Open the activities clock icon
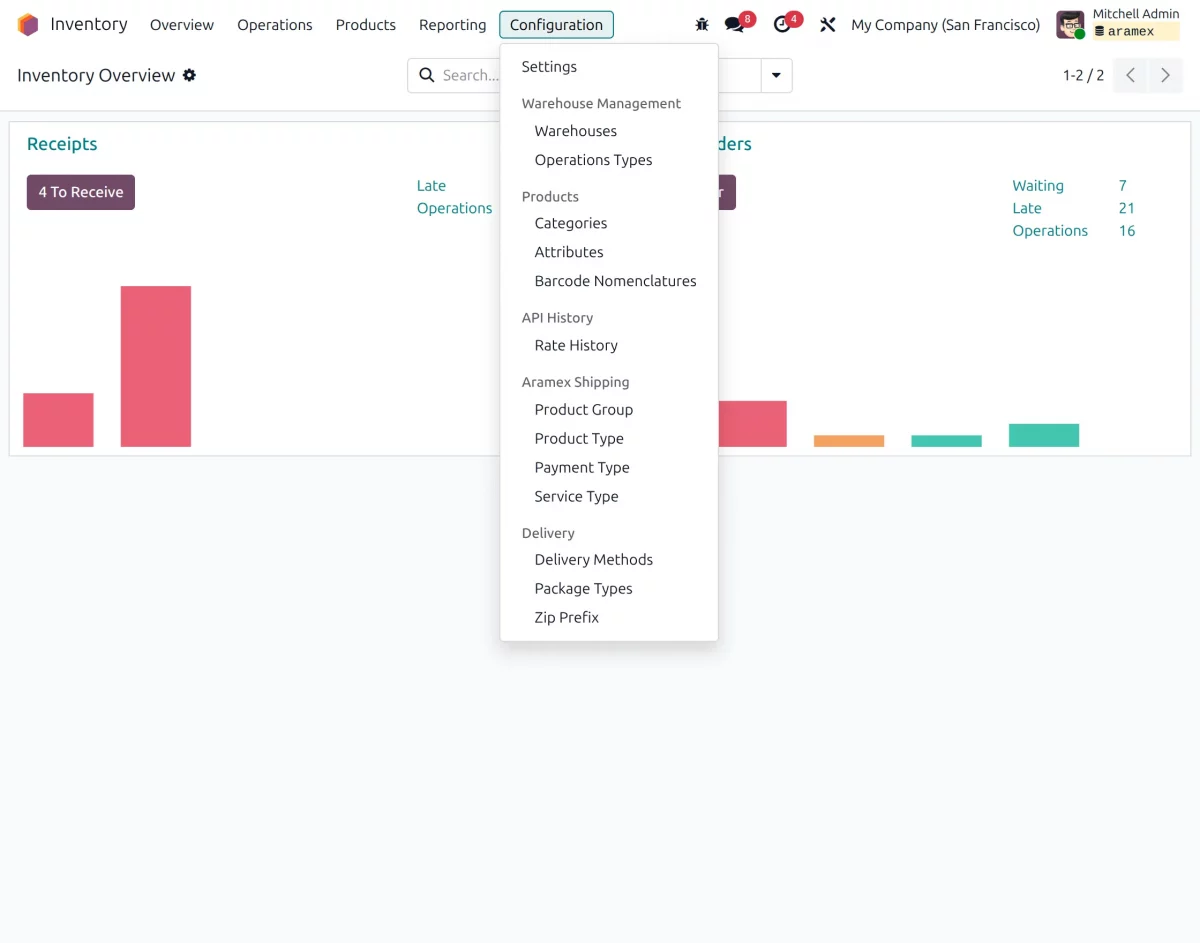The image size is (1200, 943). pyautogui.click(x=782, y=25)
